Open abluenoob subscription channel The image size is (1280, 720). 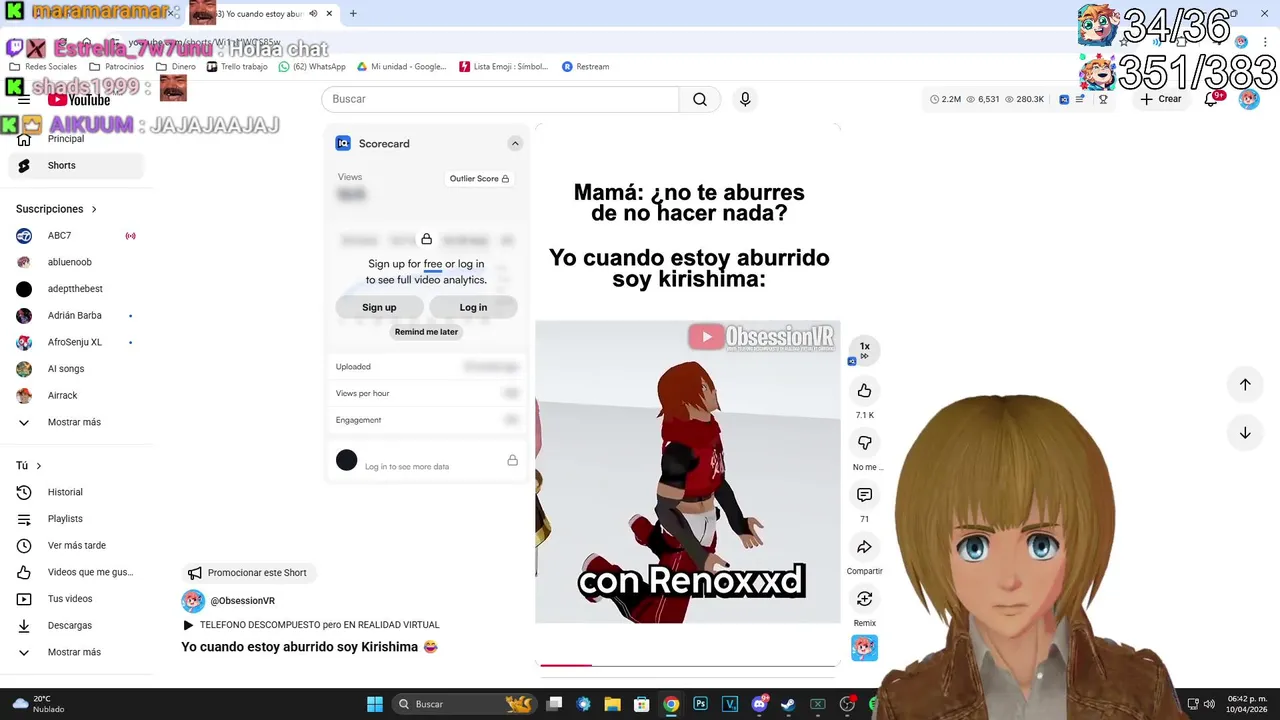click(x=75, y=262)
